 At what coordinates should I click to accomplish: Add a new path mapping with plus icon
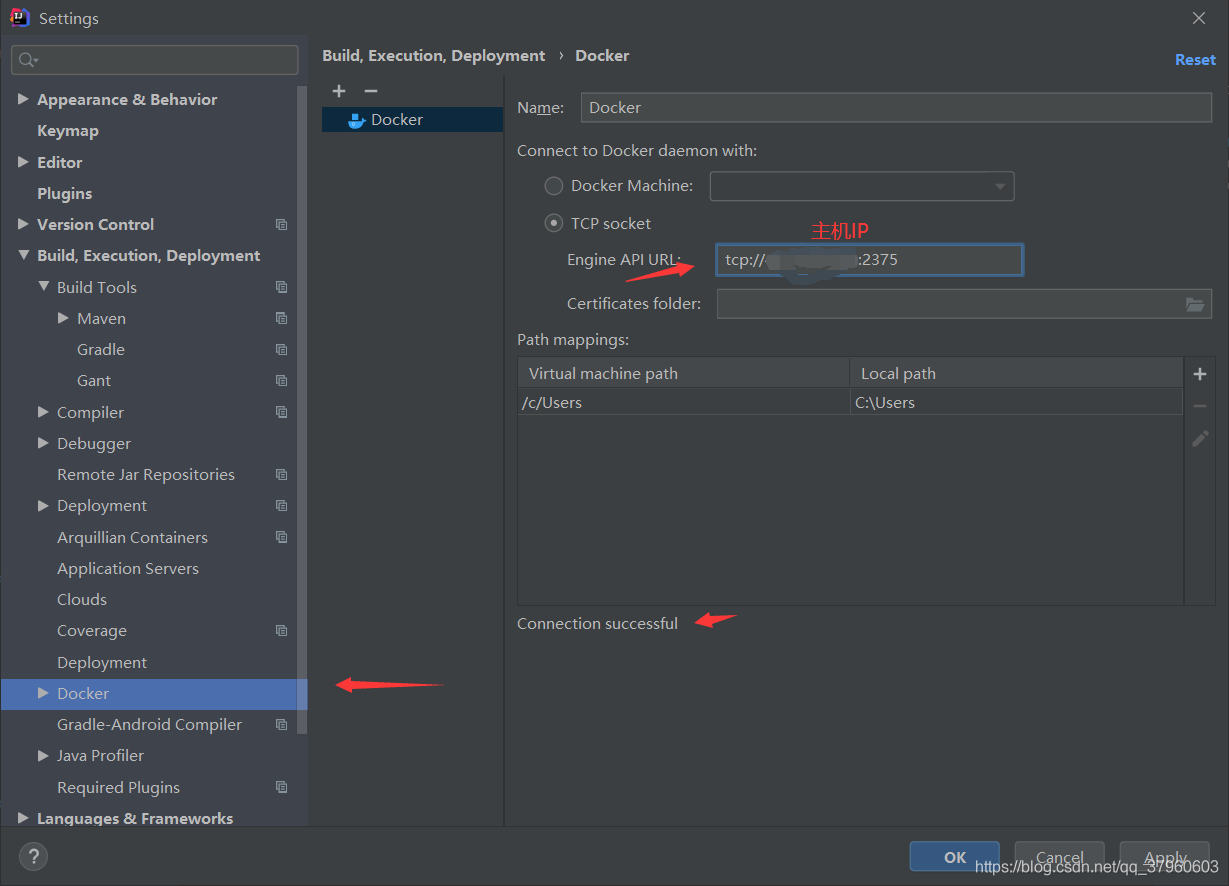pos(1200,374)
